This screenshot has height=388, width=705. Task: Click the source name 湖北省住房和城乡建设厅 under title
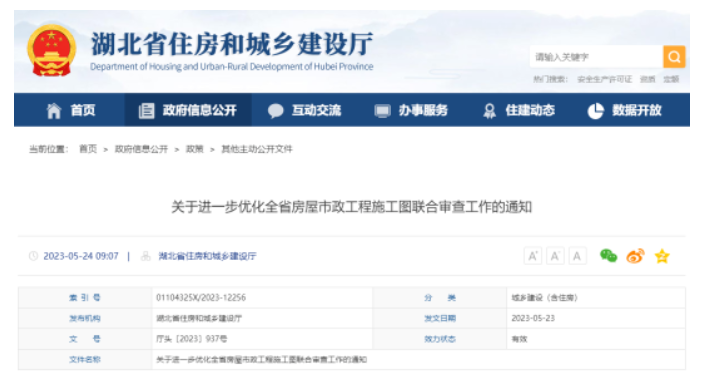[207, 256]
